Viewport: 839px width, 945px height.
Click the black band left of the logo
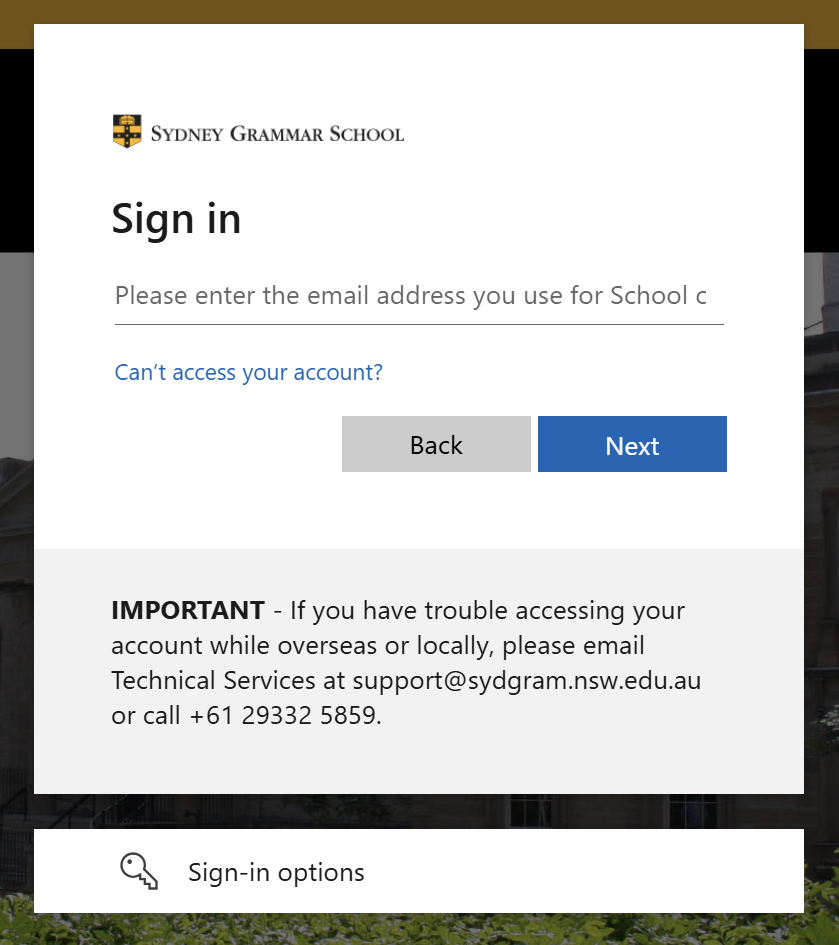coord(16,150)
